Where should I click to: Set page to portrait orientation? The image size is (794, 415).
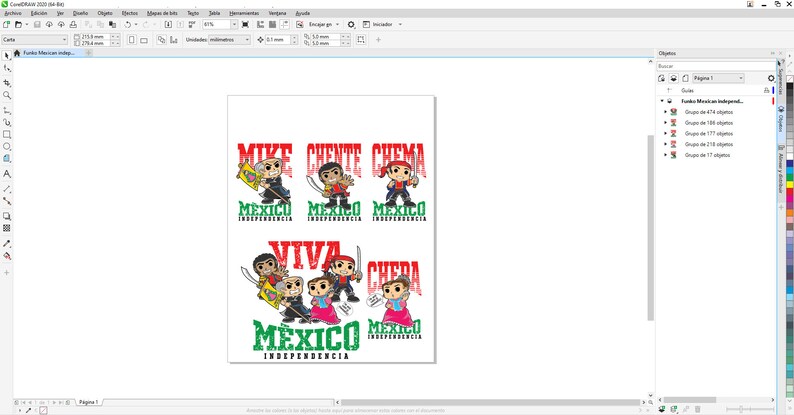(132, 39)
